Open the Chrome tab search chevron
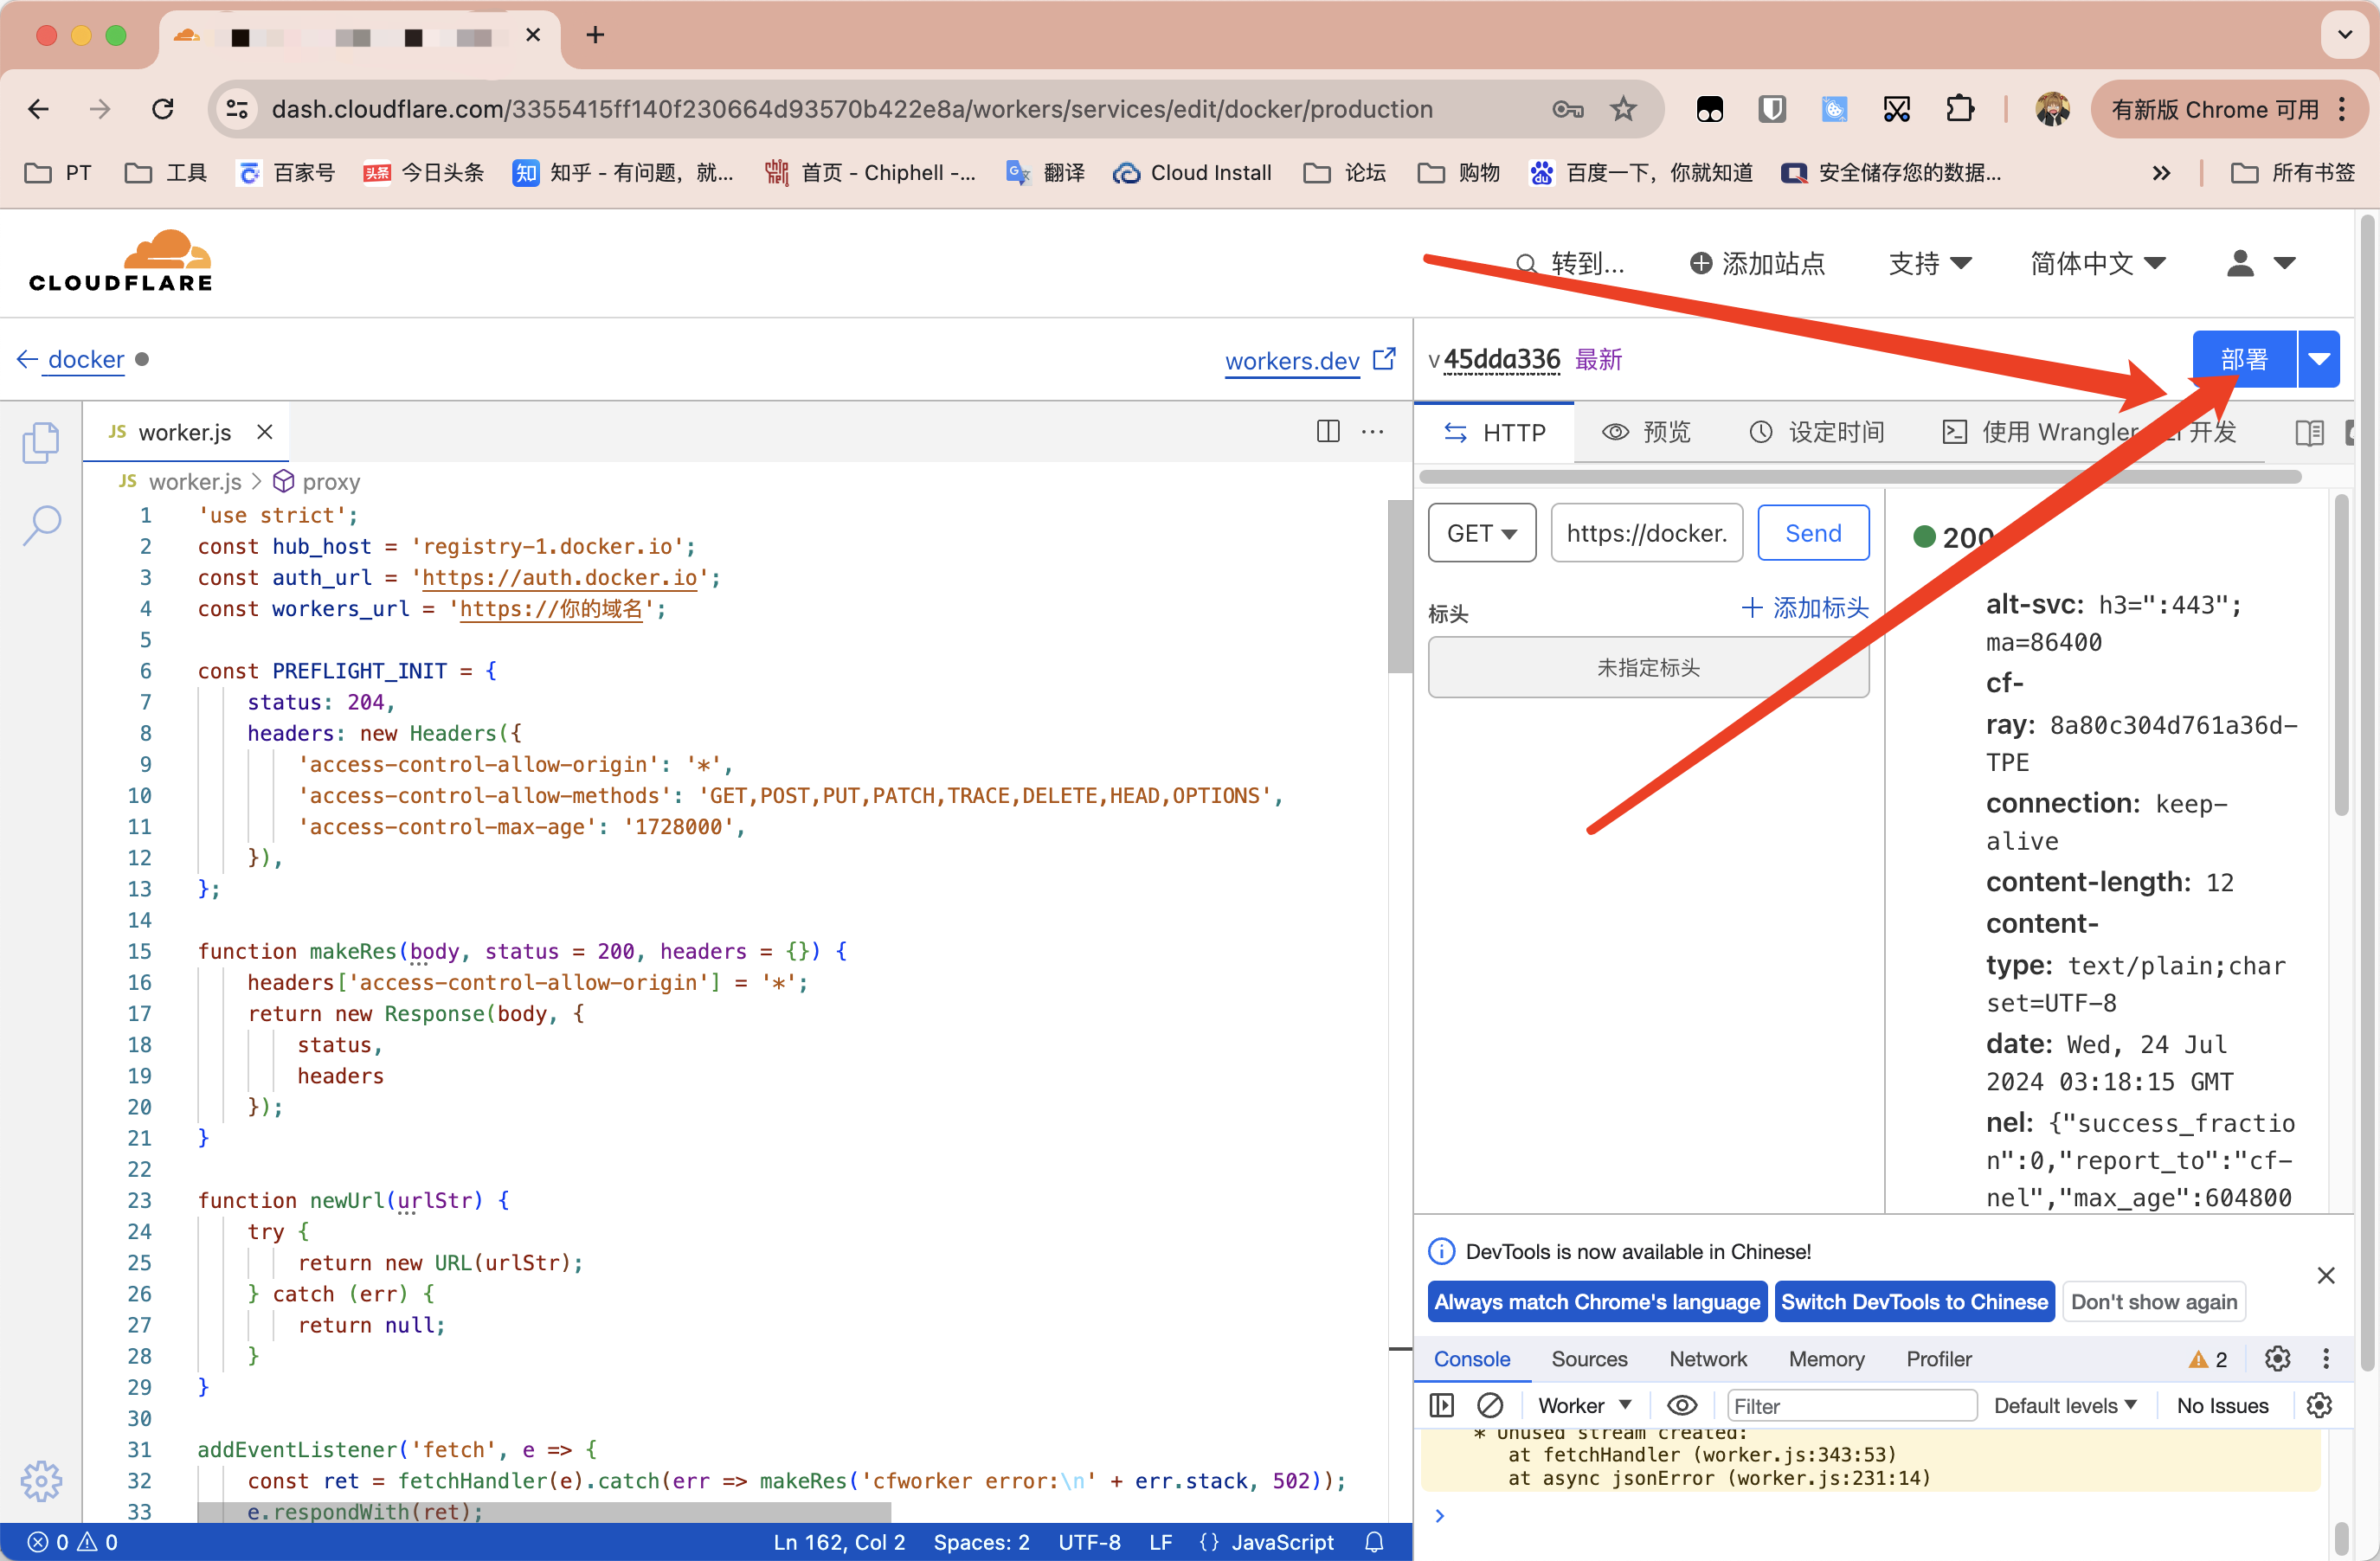 coord(2344,35)
